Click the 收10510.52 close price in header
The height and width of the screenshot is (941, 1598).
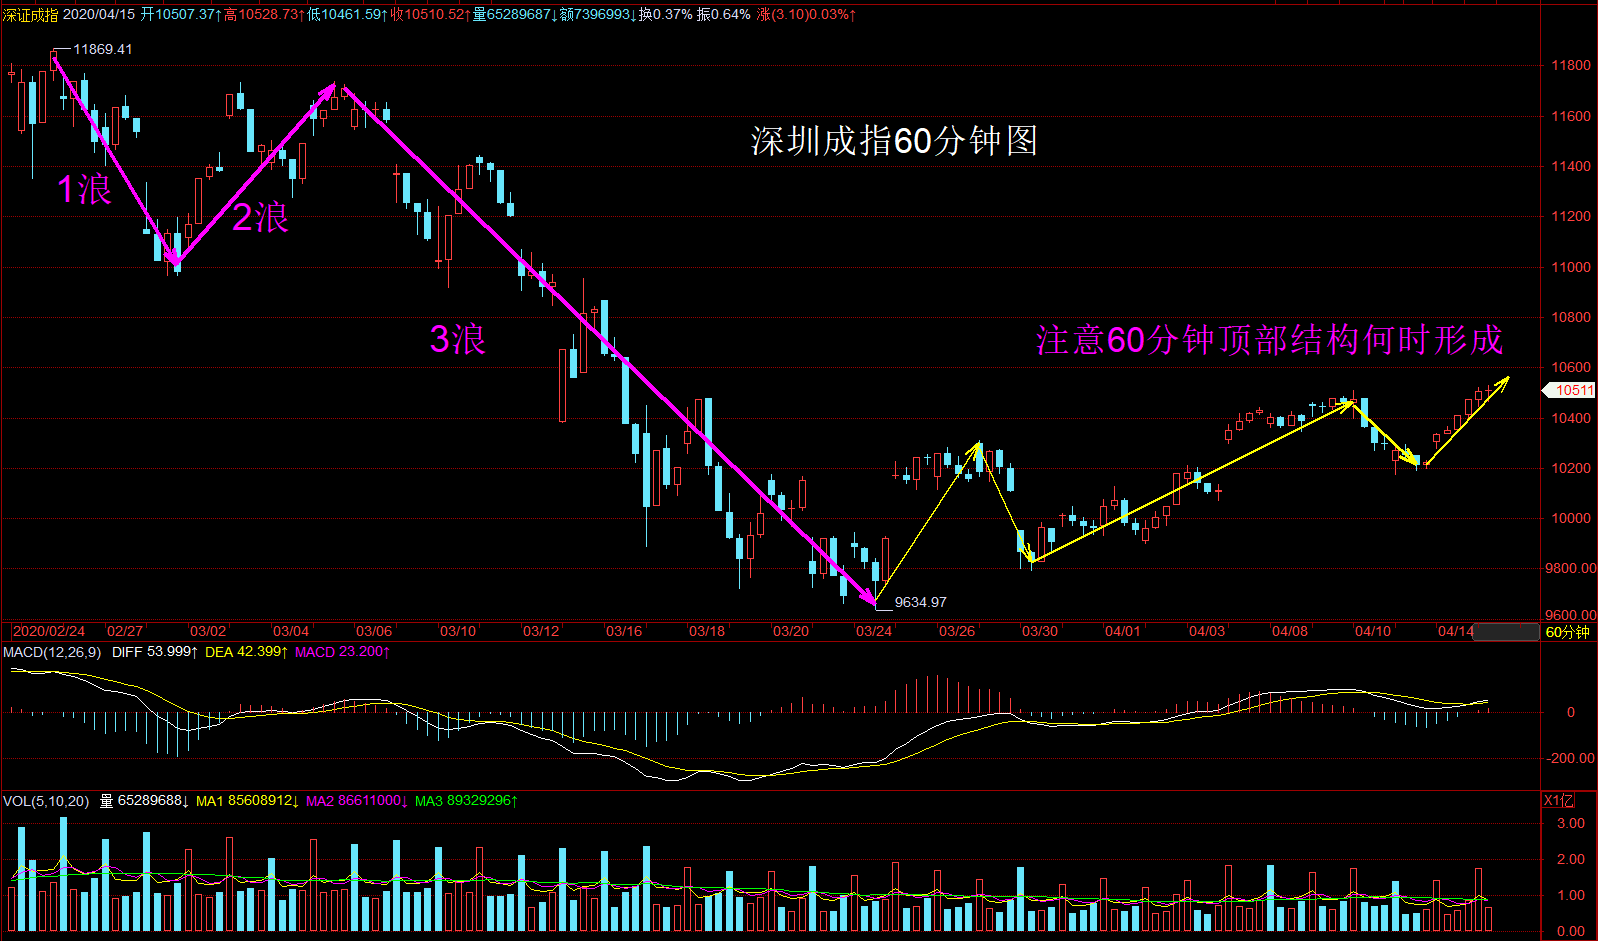coord(431,15)
